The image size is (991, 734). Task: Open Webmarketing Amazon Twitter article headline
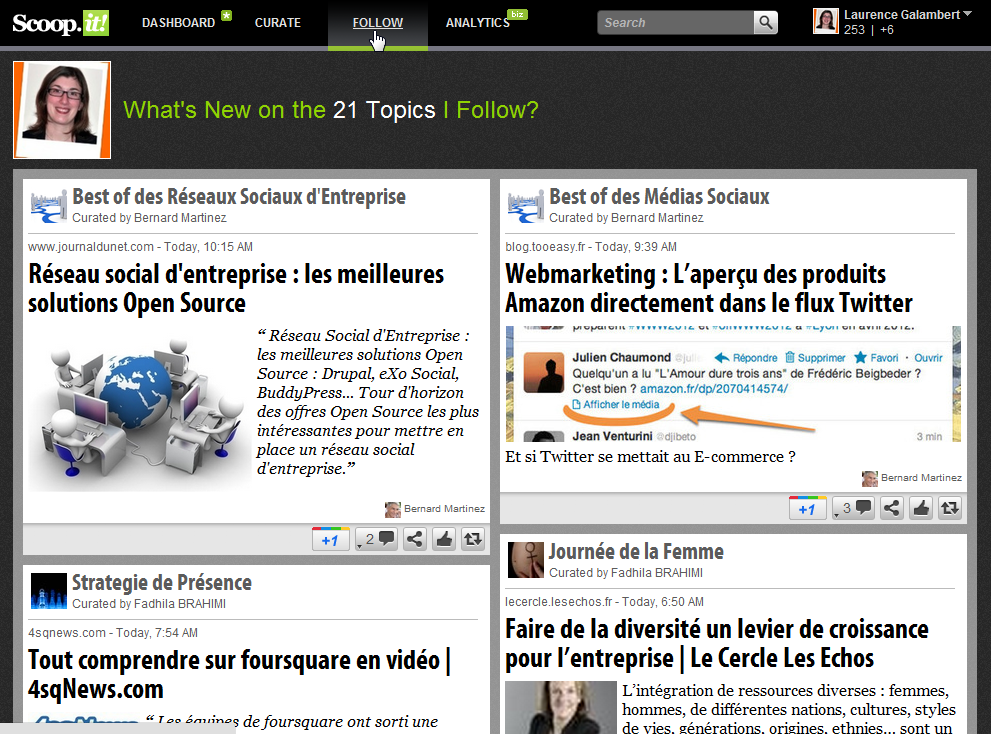pos(708,288)
